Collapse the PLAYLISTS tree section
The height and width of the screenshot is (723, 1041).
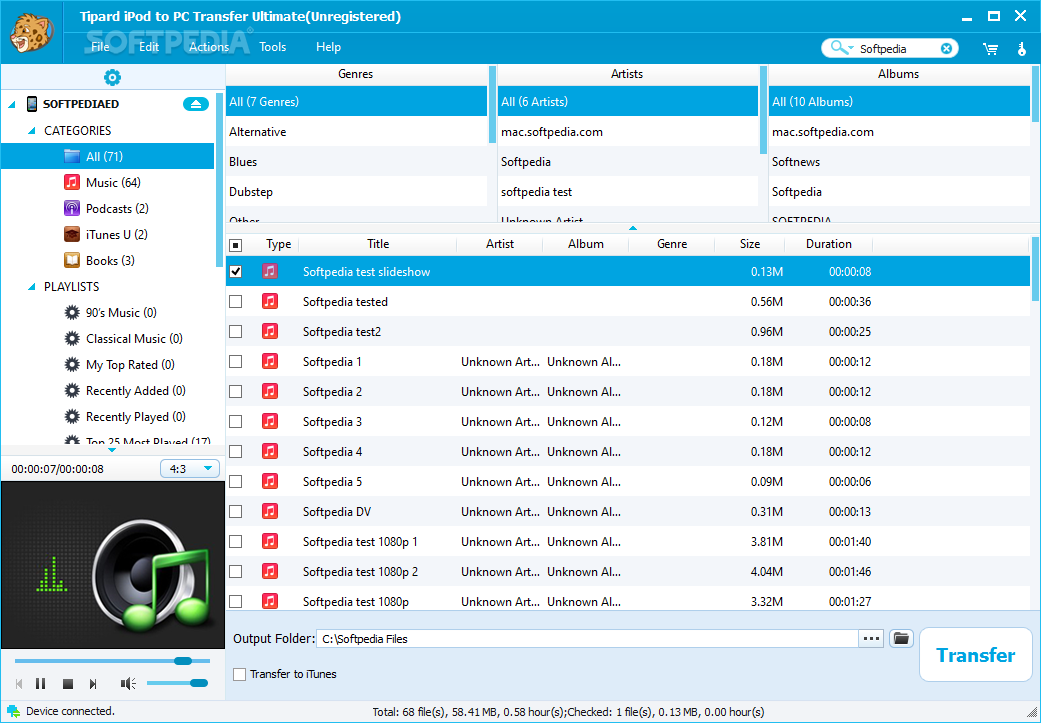[x=31, y=287]
